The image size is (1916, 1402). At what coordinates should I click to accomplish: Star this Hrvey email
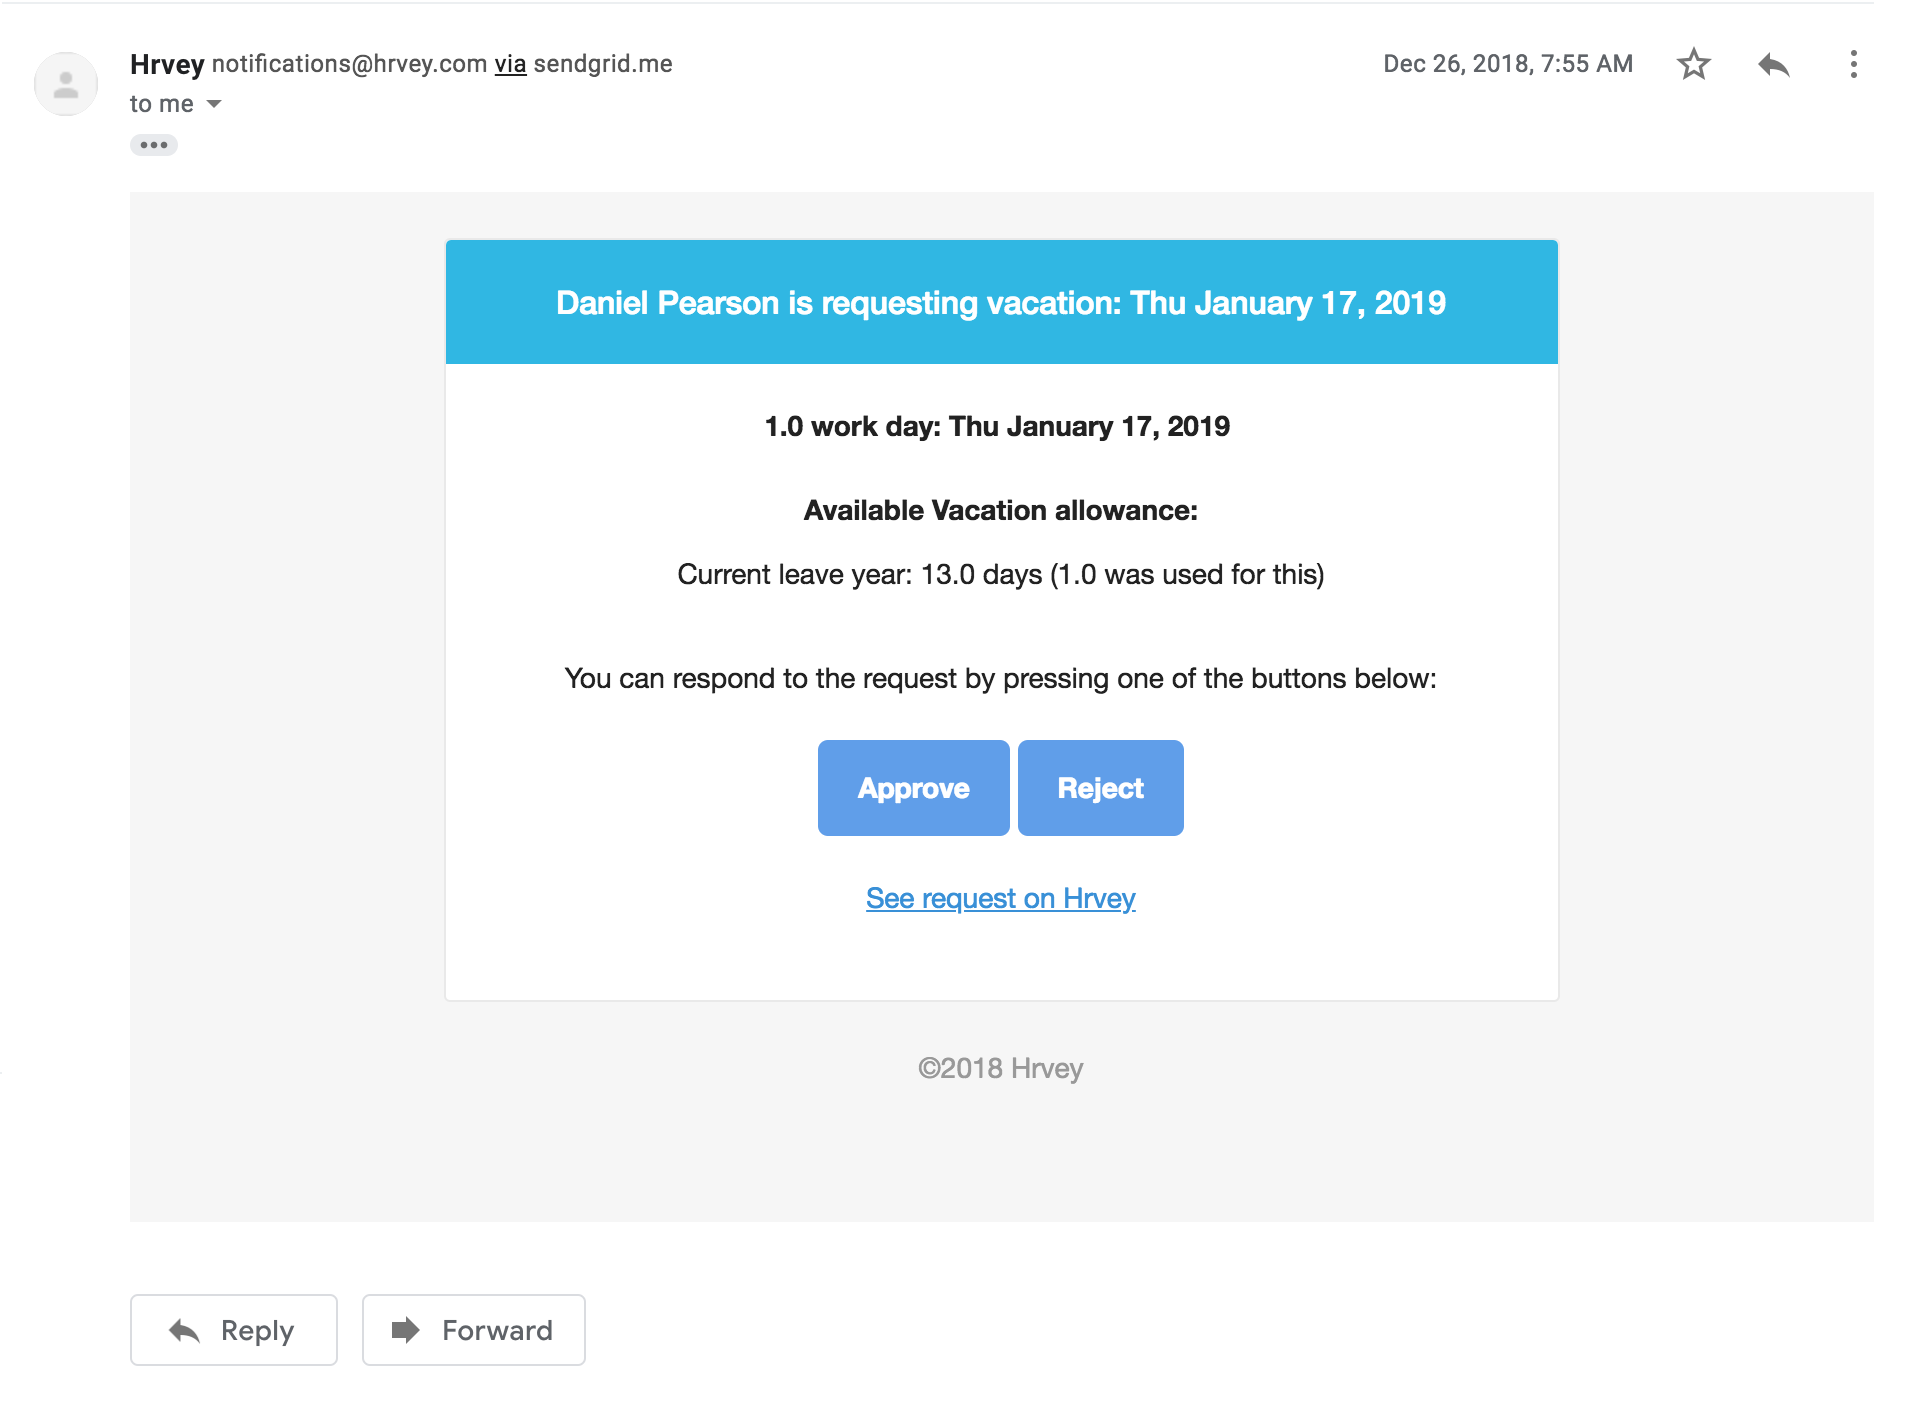(x=1693, y=65)
